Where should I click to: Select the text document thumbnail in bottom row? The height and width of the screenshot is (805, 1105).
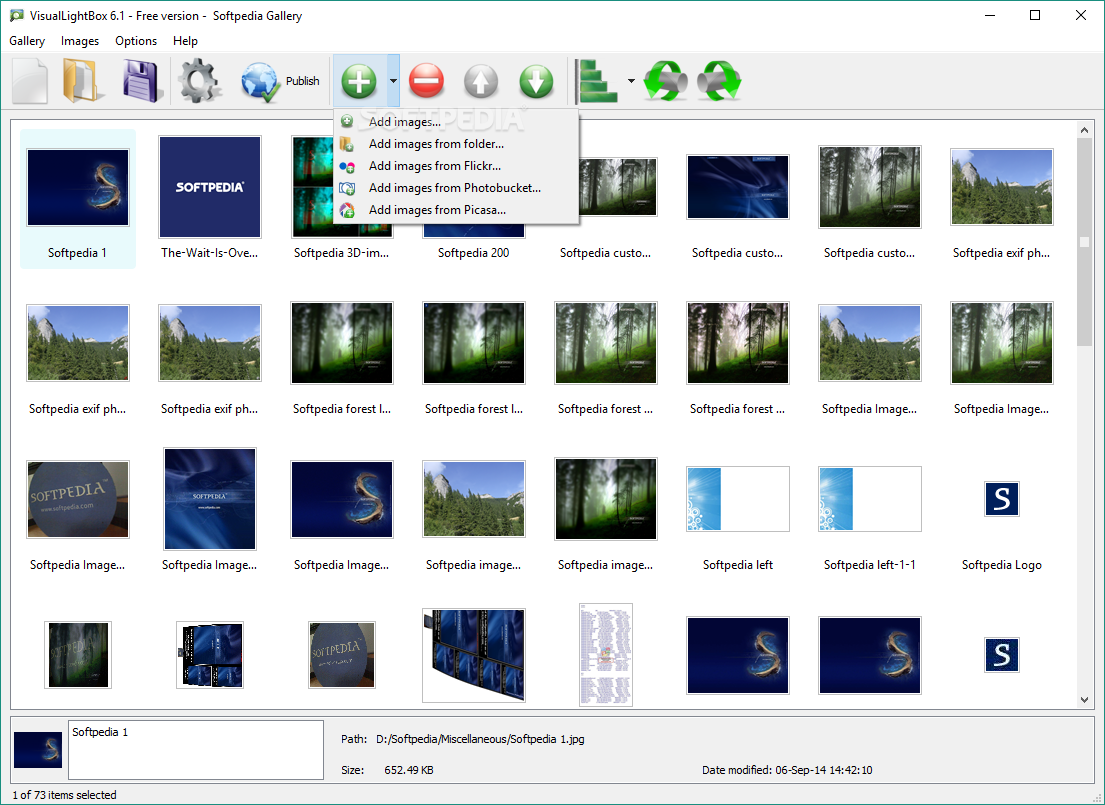coord(605,655)
